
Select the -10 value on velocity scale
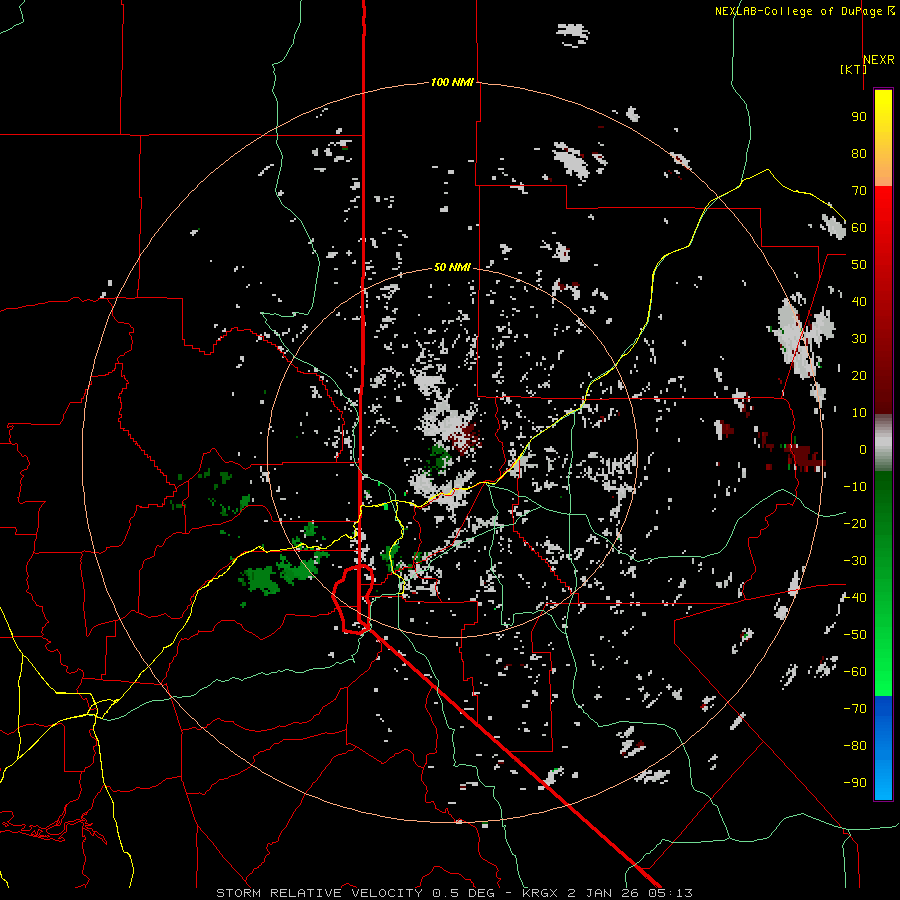(x=855, y=487)
